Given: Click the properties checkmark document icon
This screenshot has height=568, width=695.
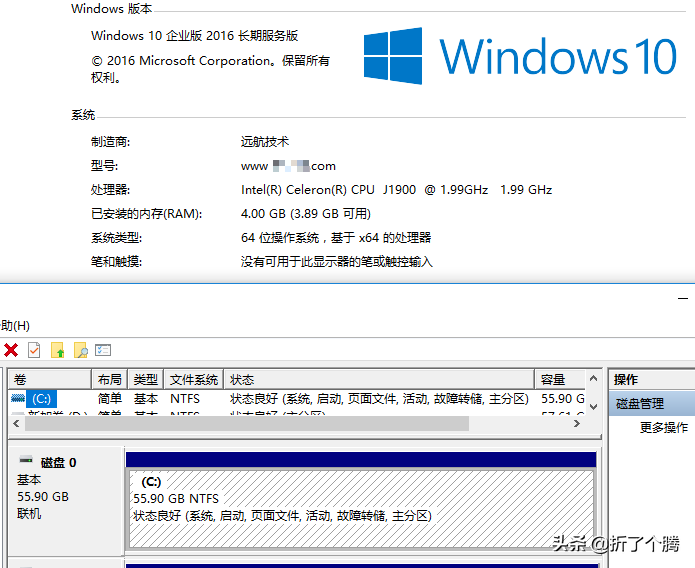Looking at the screenshot, I should (x=34, y=350).
